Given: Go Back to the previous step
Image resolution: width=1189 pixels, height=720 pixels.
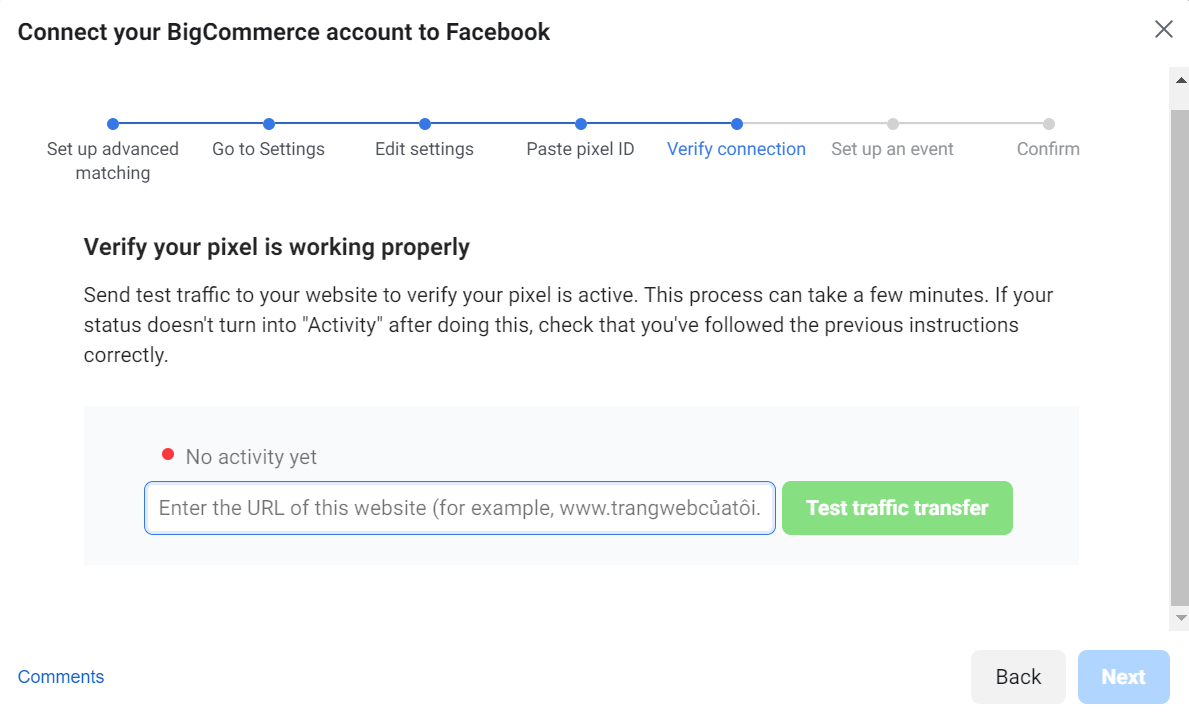Looking at the screenshot, I should [x=1018, y=677].
